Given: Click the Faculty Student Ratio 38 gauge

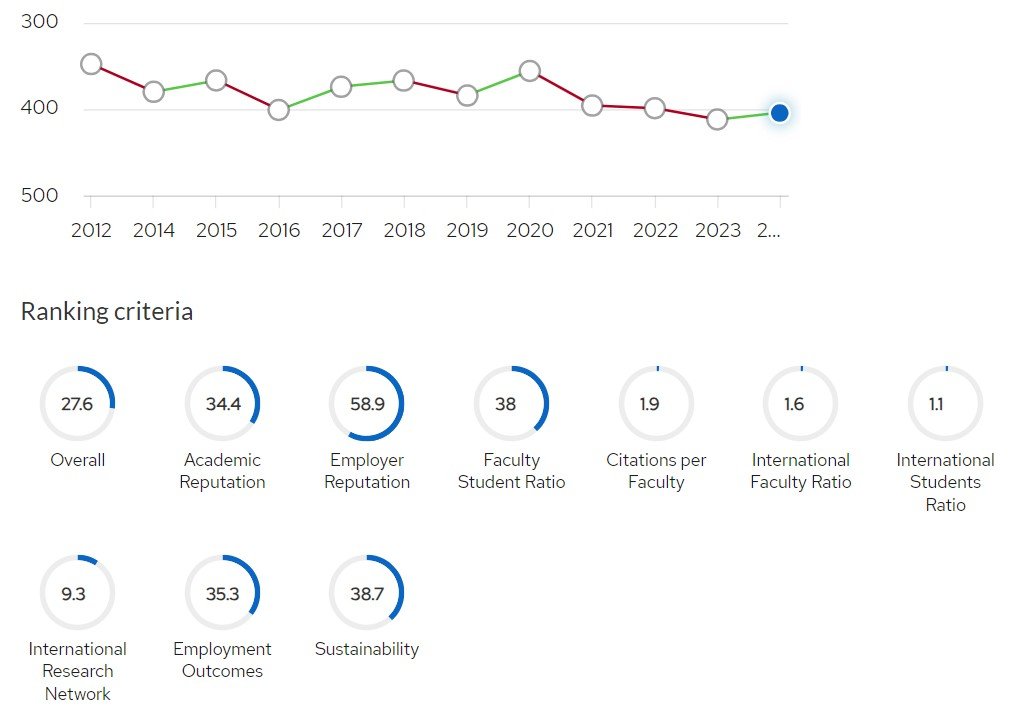Looking at the screenshot, I should pyautogui.click(x=511, y=404).
